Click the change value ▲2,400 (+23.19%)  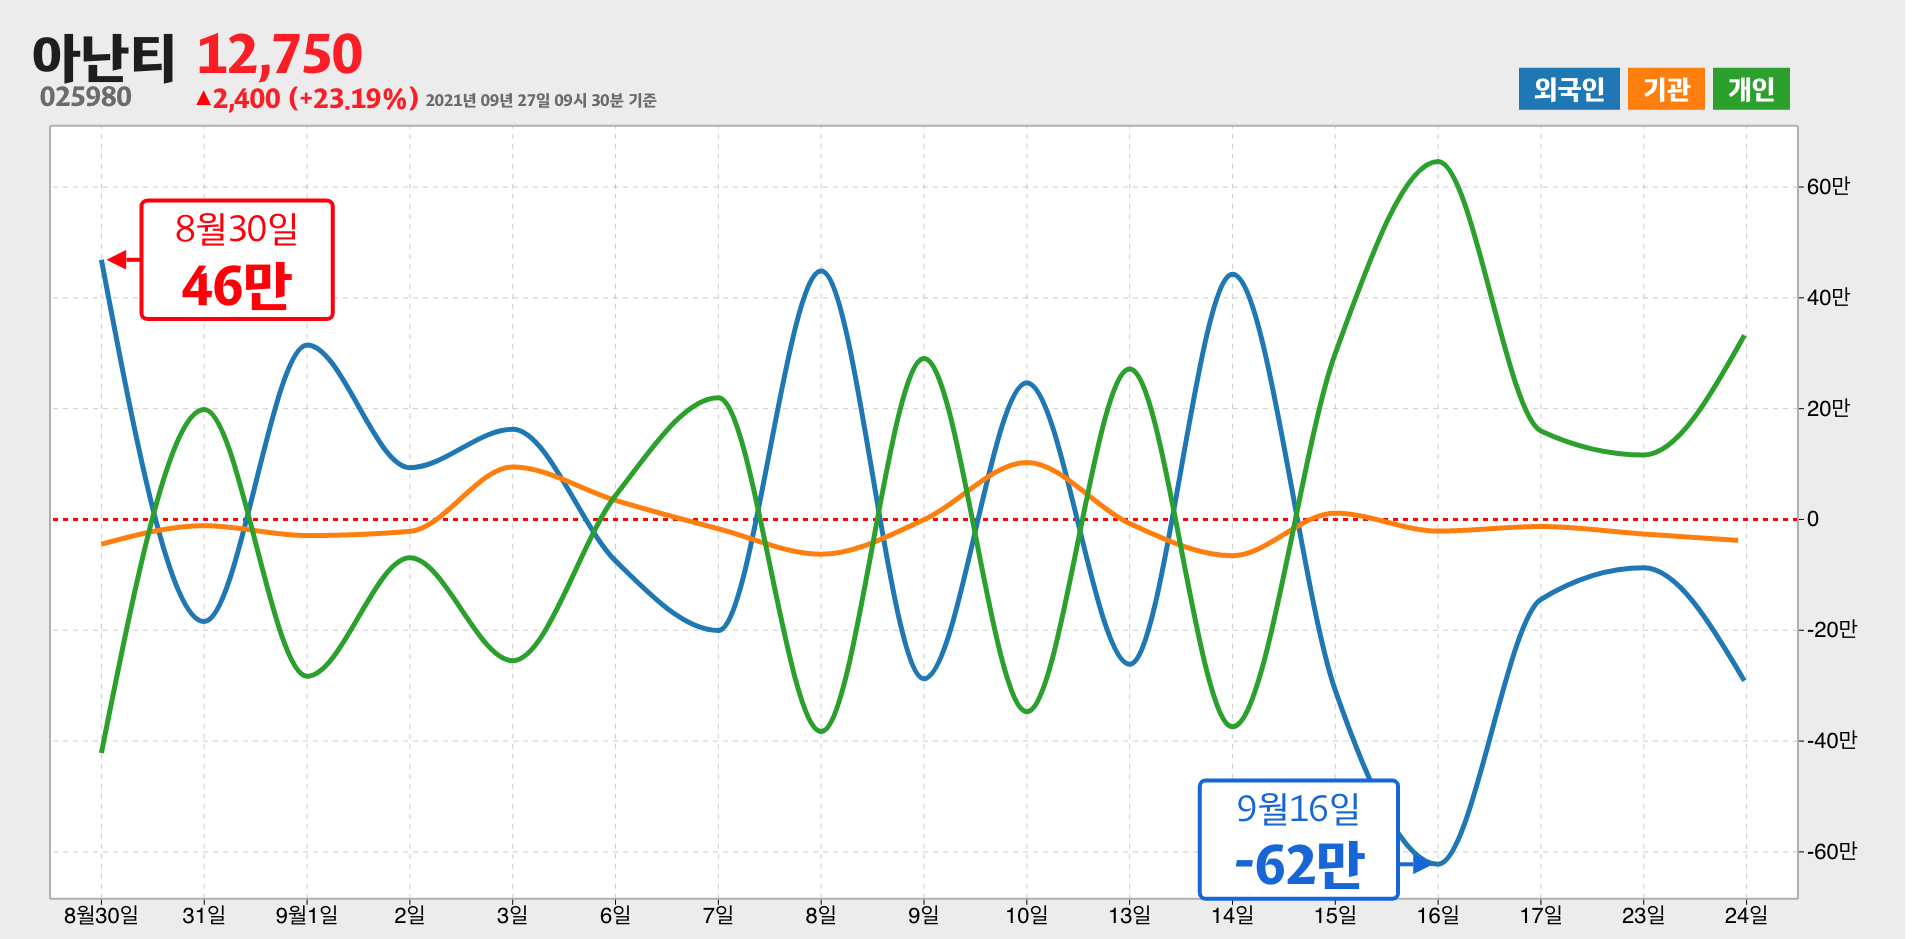(x=307, y=99)
